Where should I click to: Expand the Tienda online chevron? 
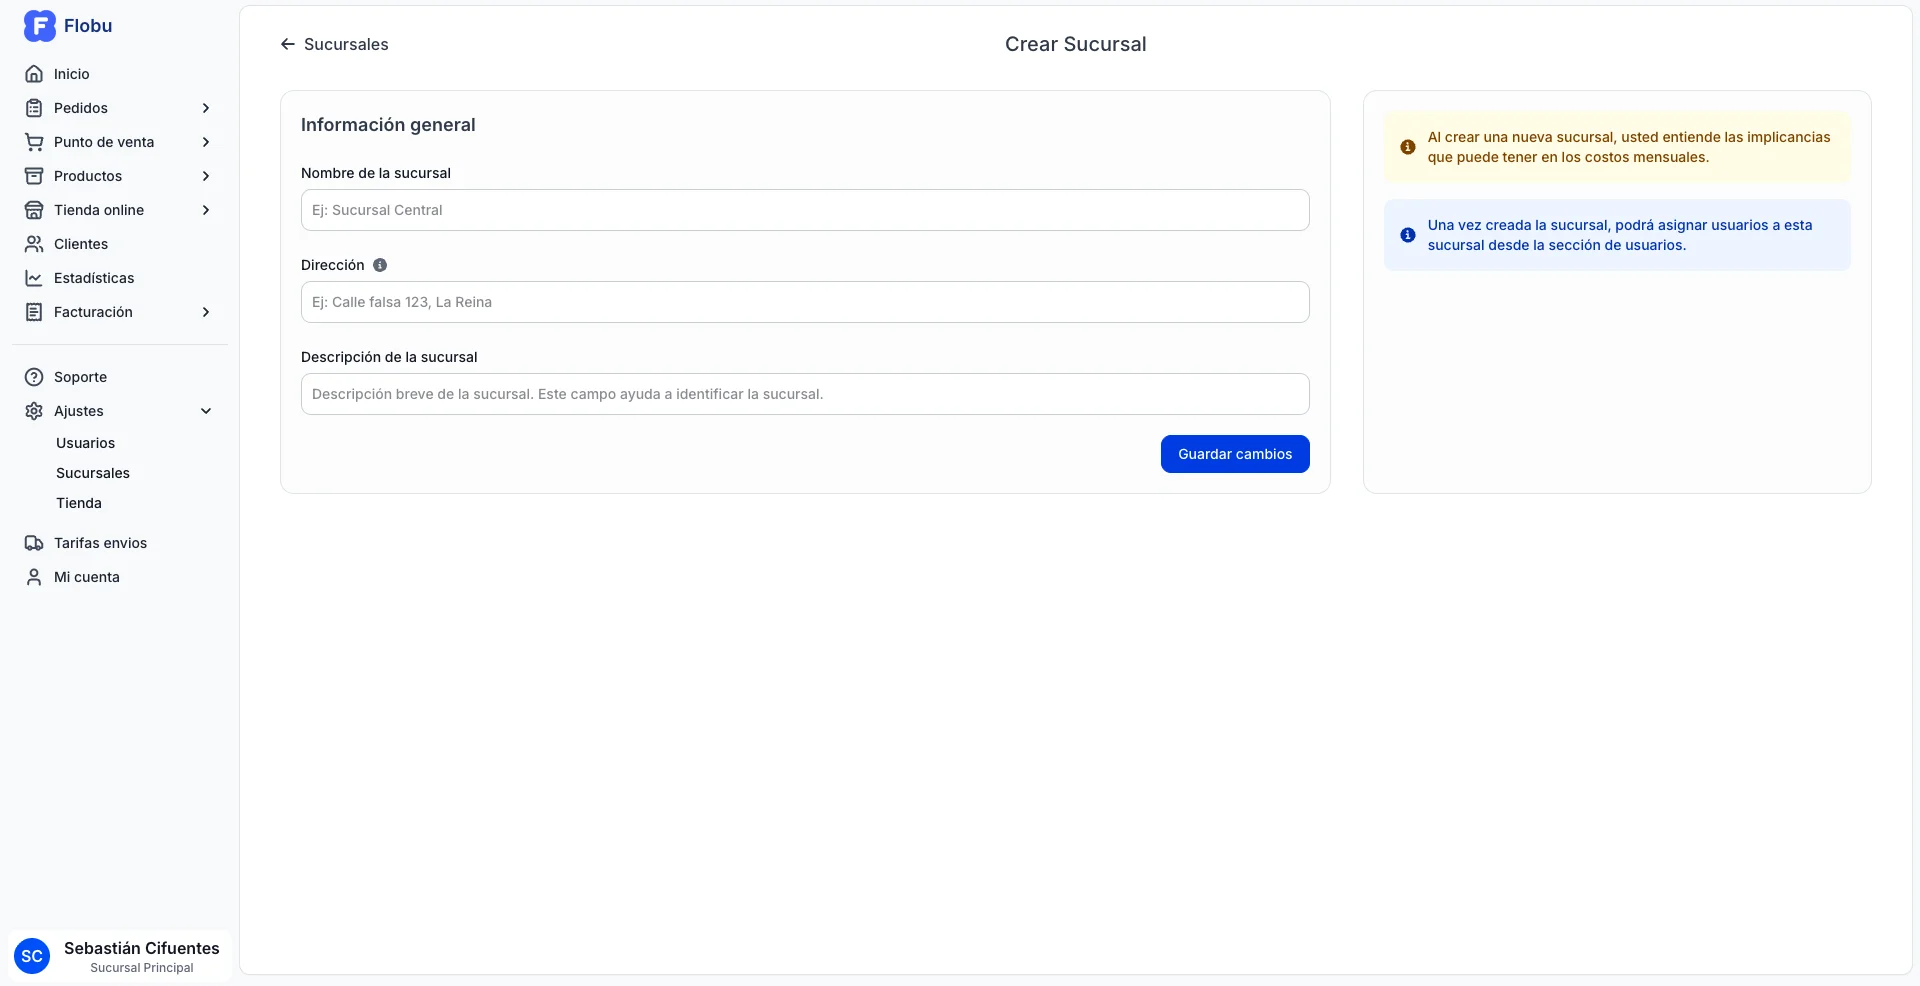[x=206, y=210]
